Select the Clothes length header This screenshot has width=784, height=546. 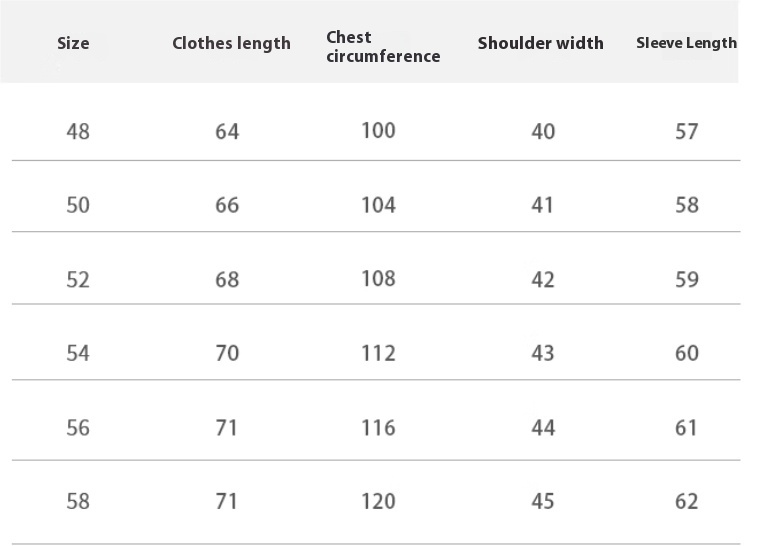pyautogui.click(x=231, y=44)
